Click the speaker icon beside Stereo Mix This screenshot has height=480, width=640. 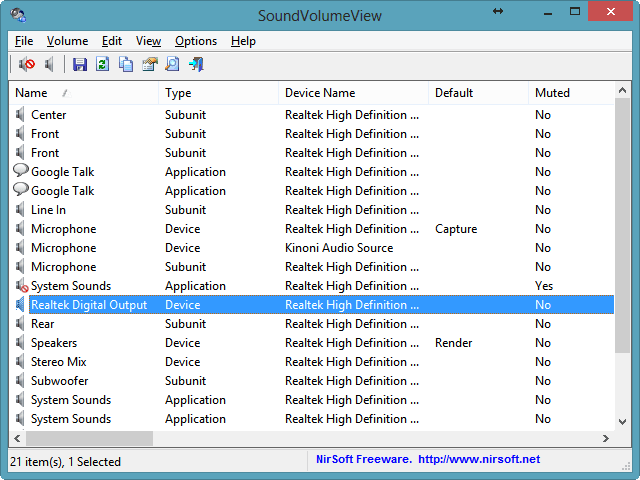[x=20, y=362]
